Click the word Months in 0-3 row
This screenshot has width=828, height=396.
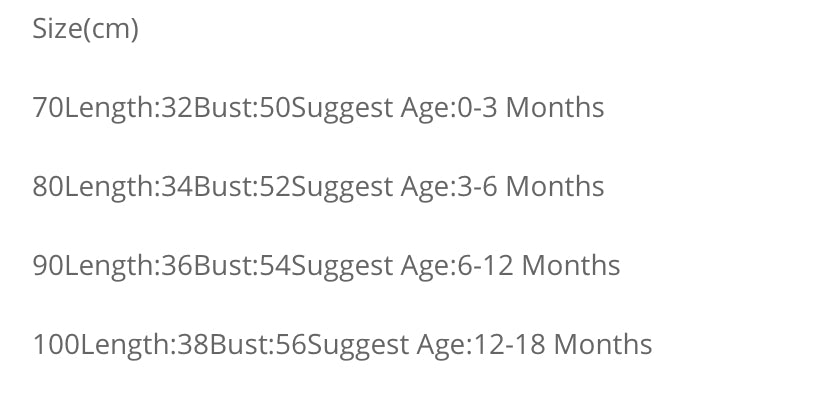tap(555, 108)
